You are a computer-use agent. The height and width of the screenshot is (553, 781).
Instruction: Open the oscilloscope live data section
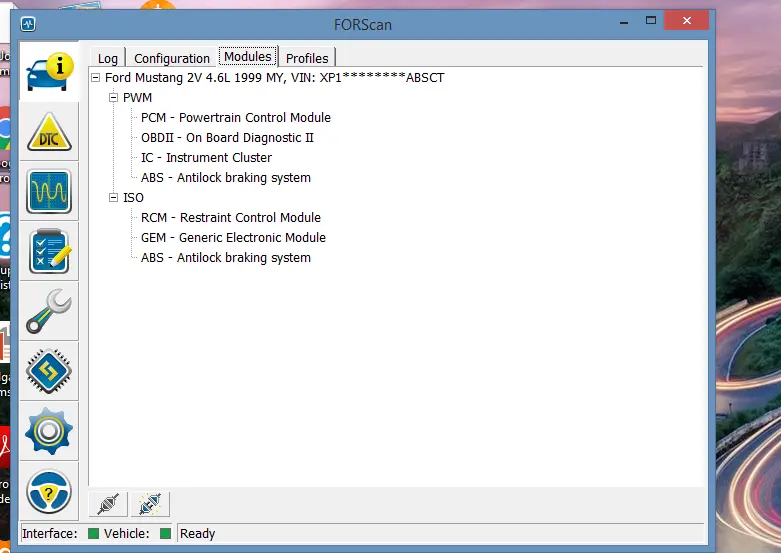(x=49, y=191)
